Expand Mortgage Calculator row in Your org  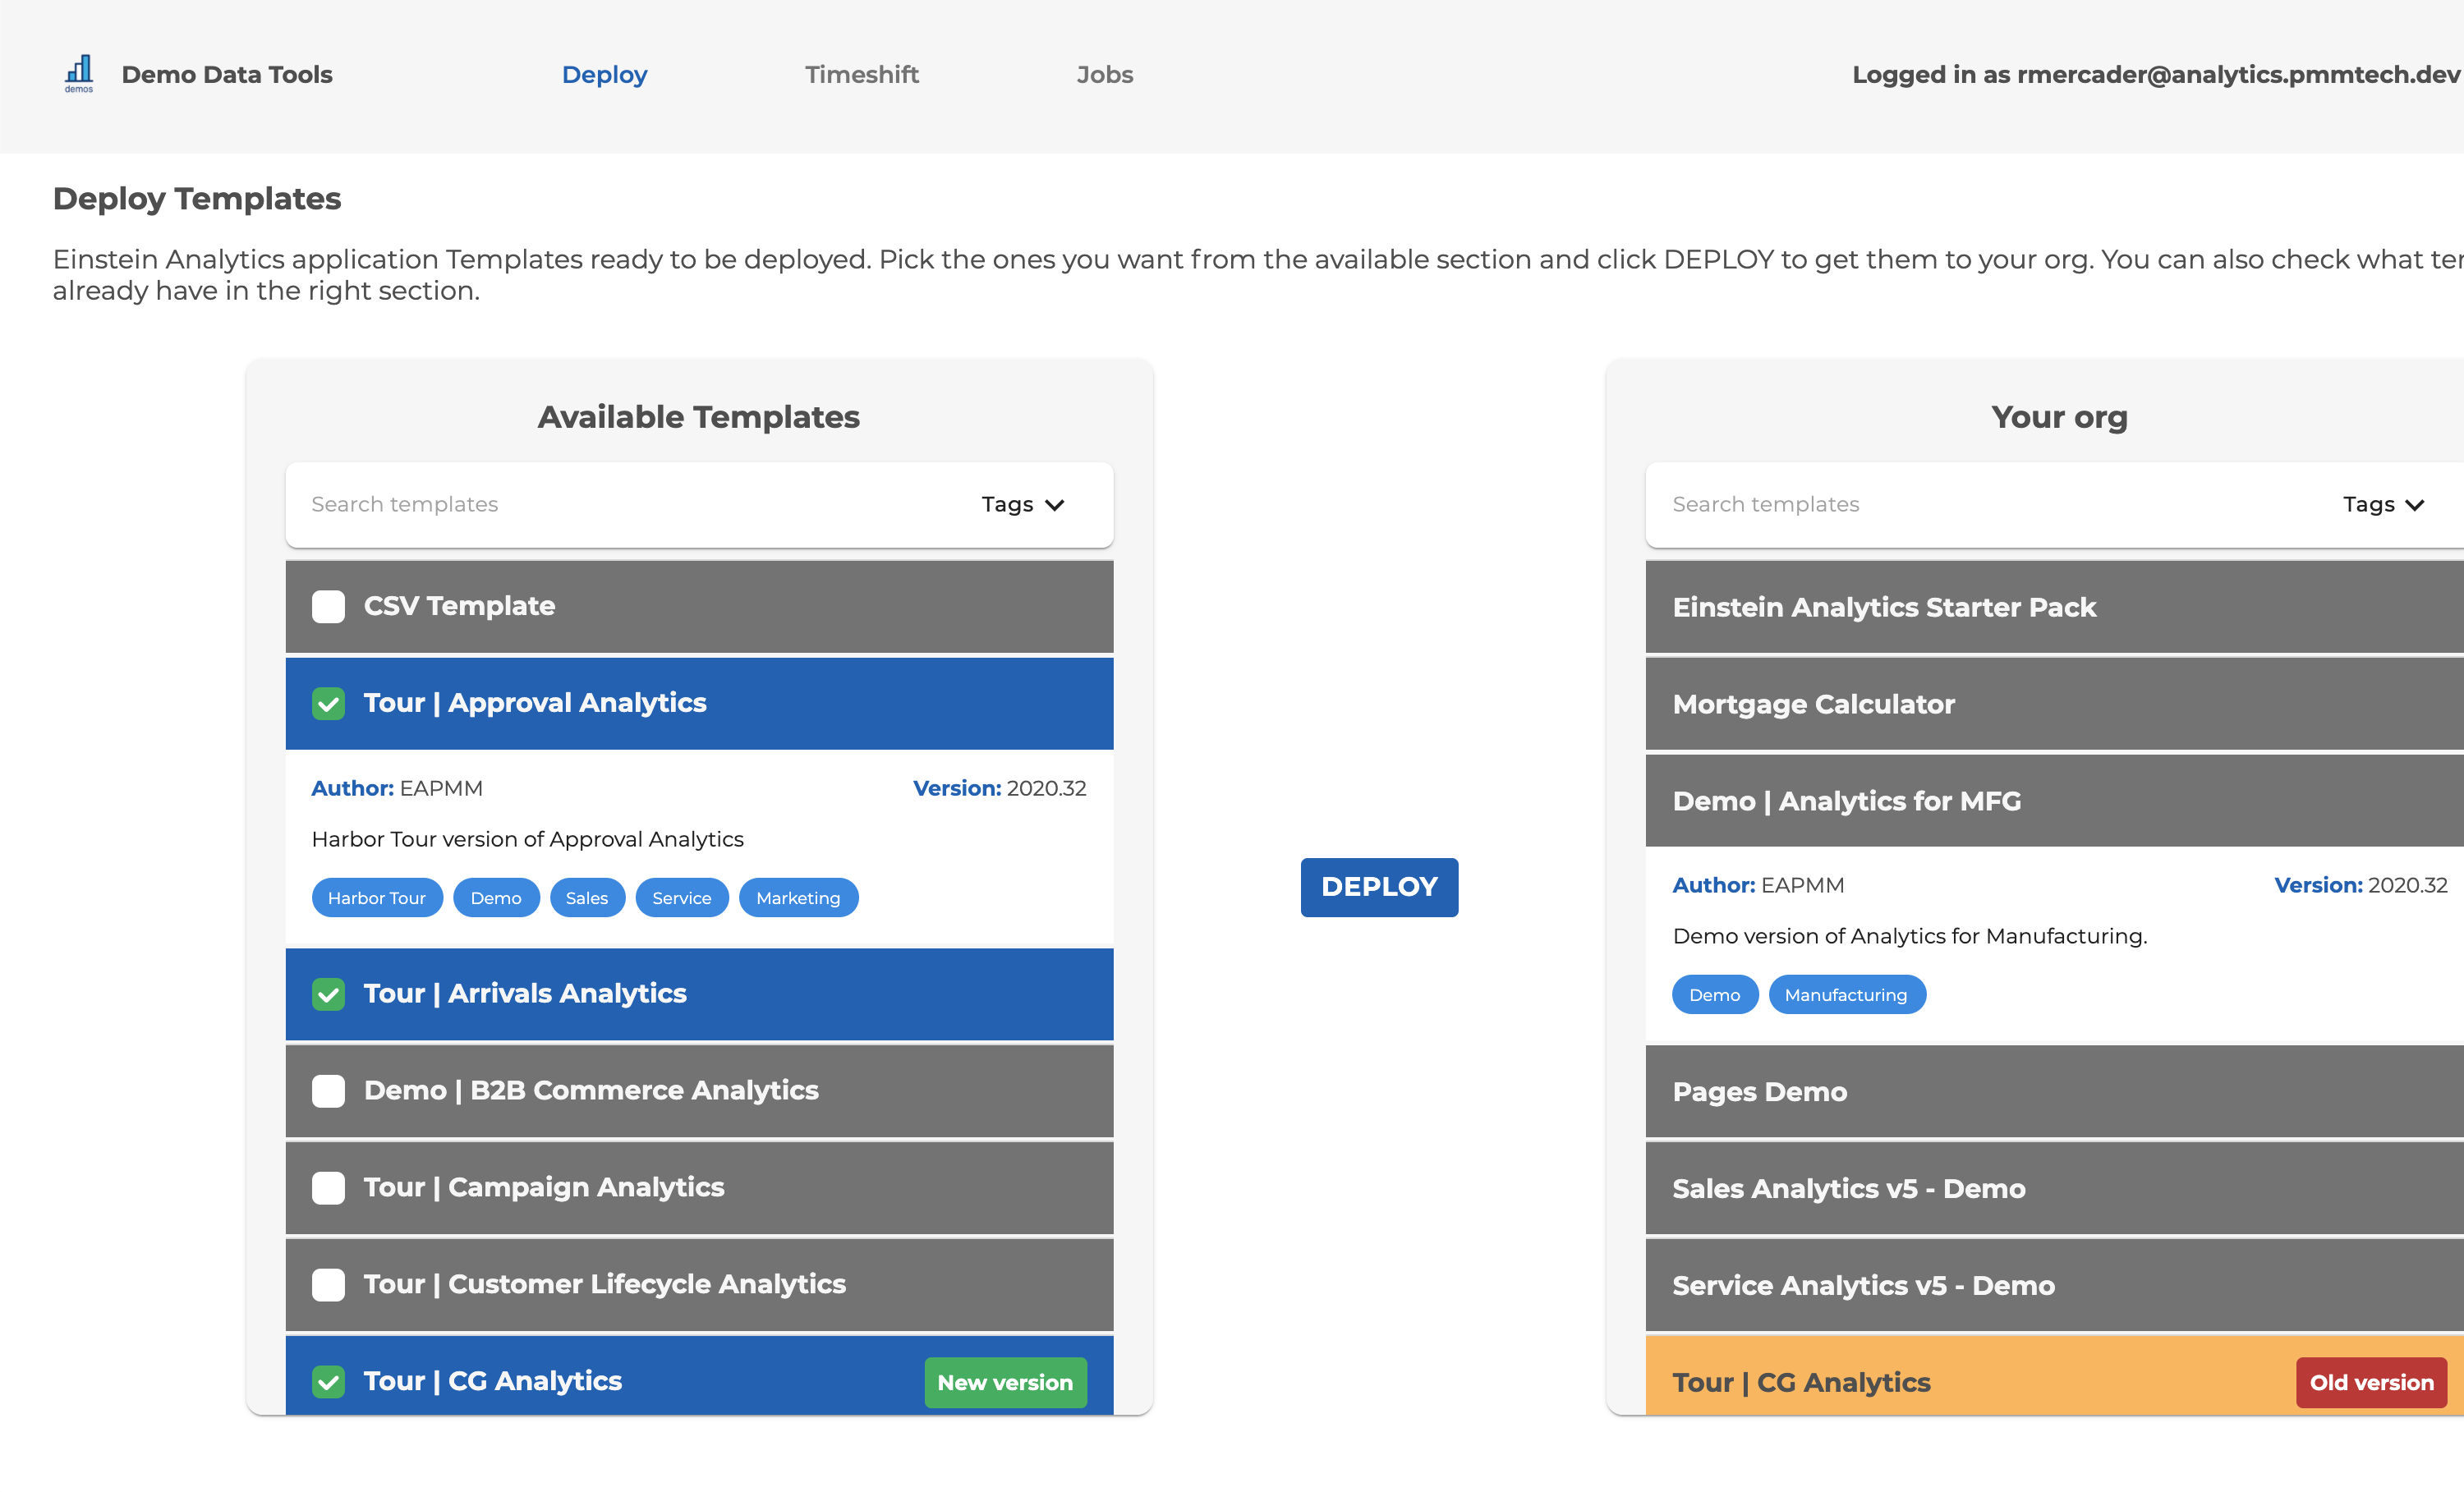(2055, 704)
